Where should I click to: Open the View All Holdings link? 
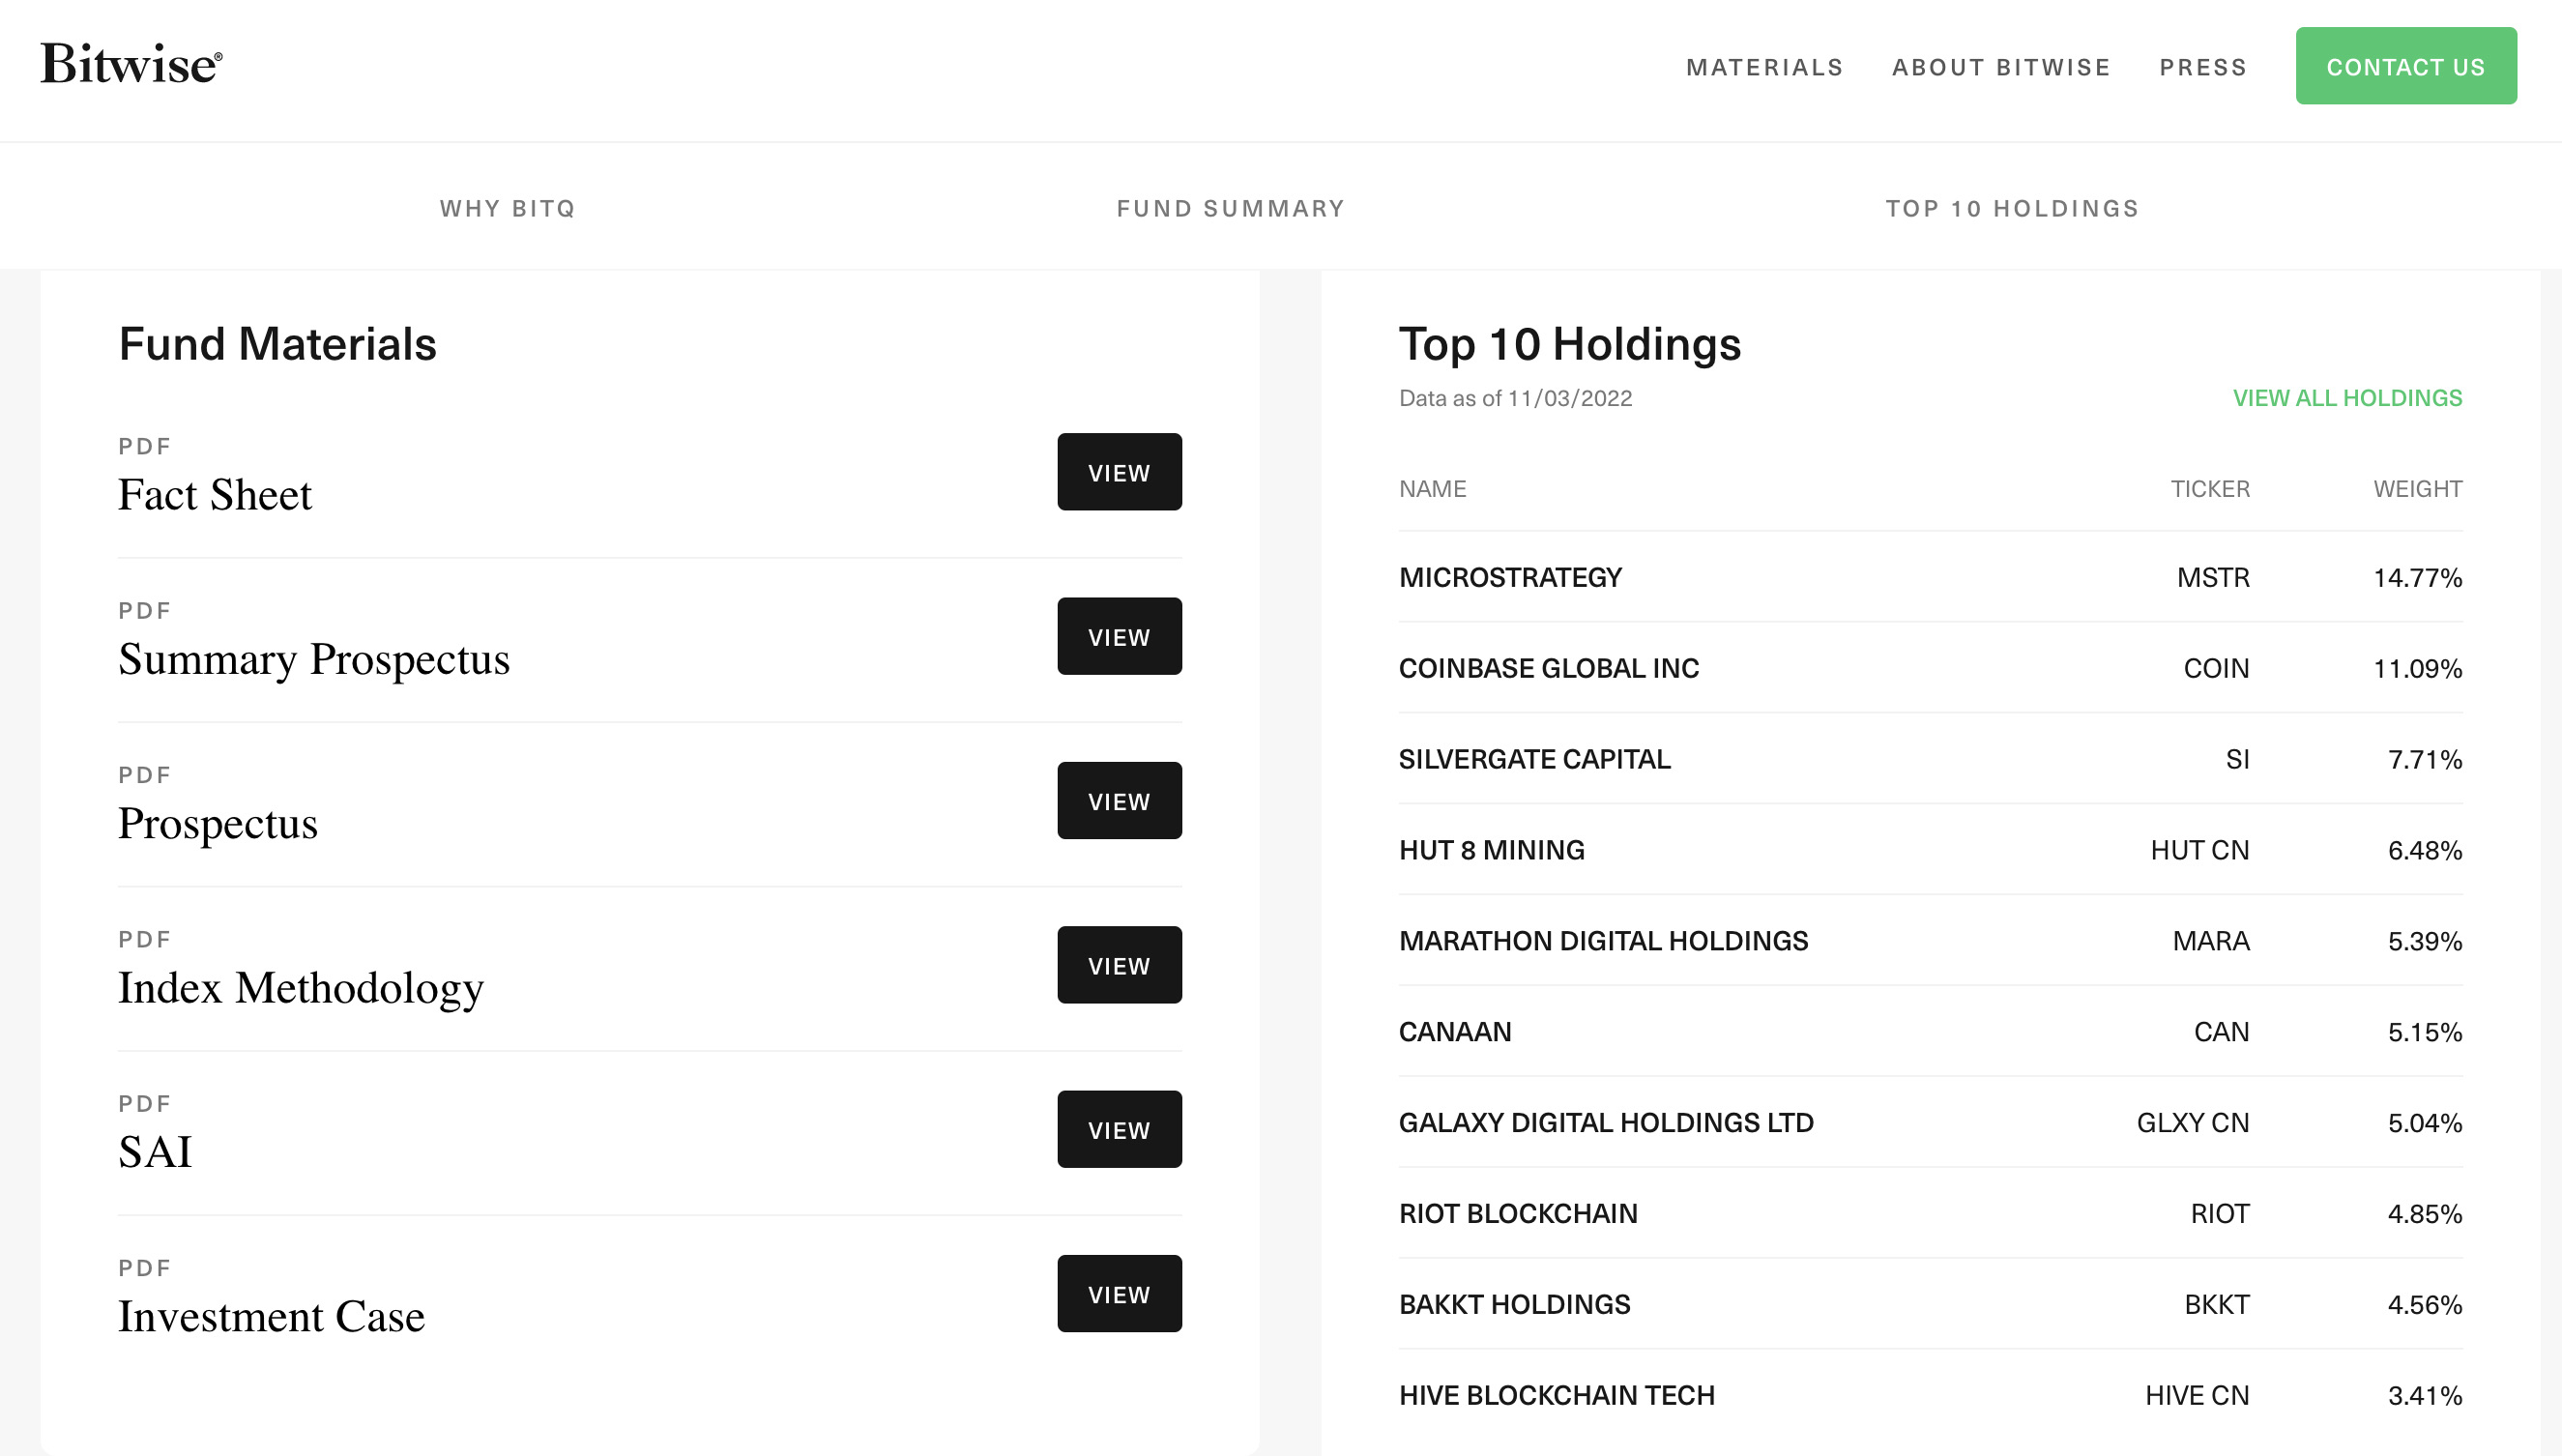point(2346,398)
